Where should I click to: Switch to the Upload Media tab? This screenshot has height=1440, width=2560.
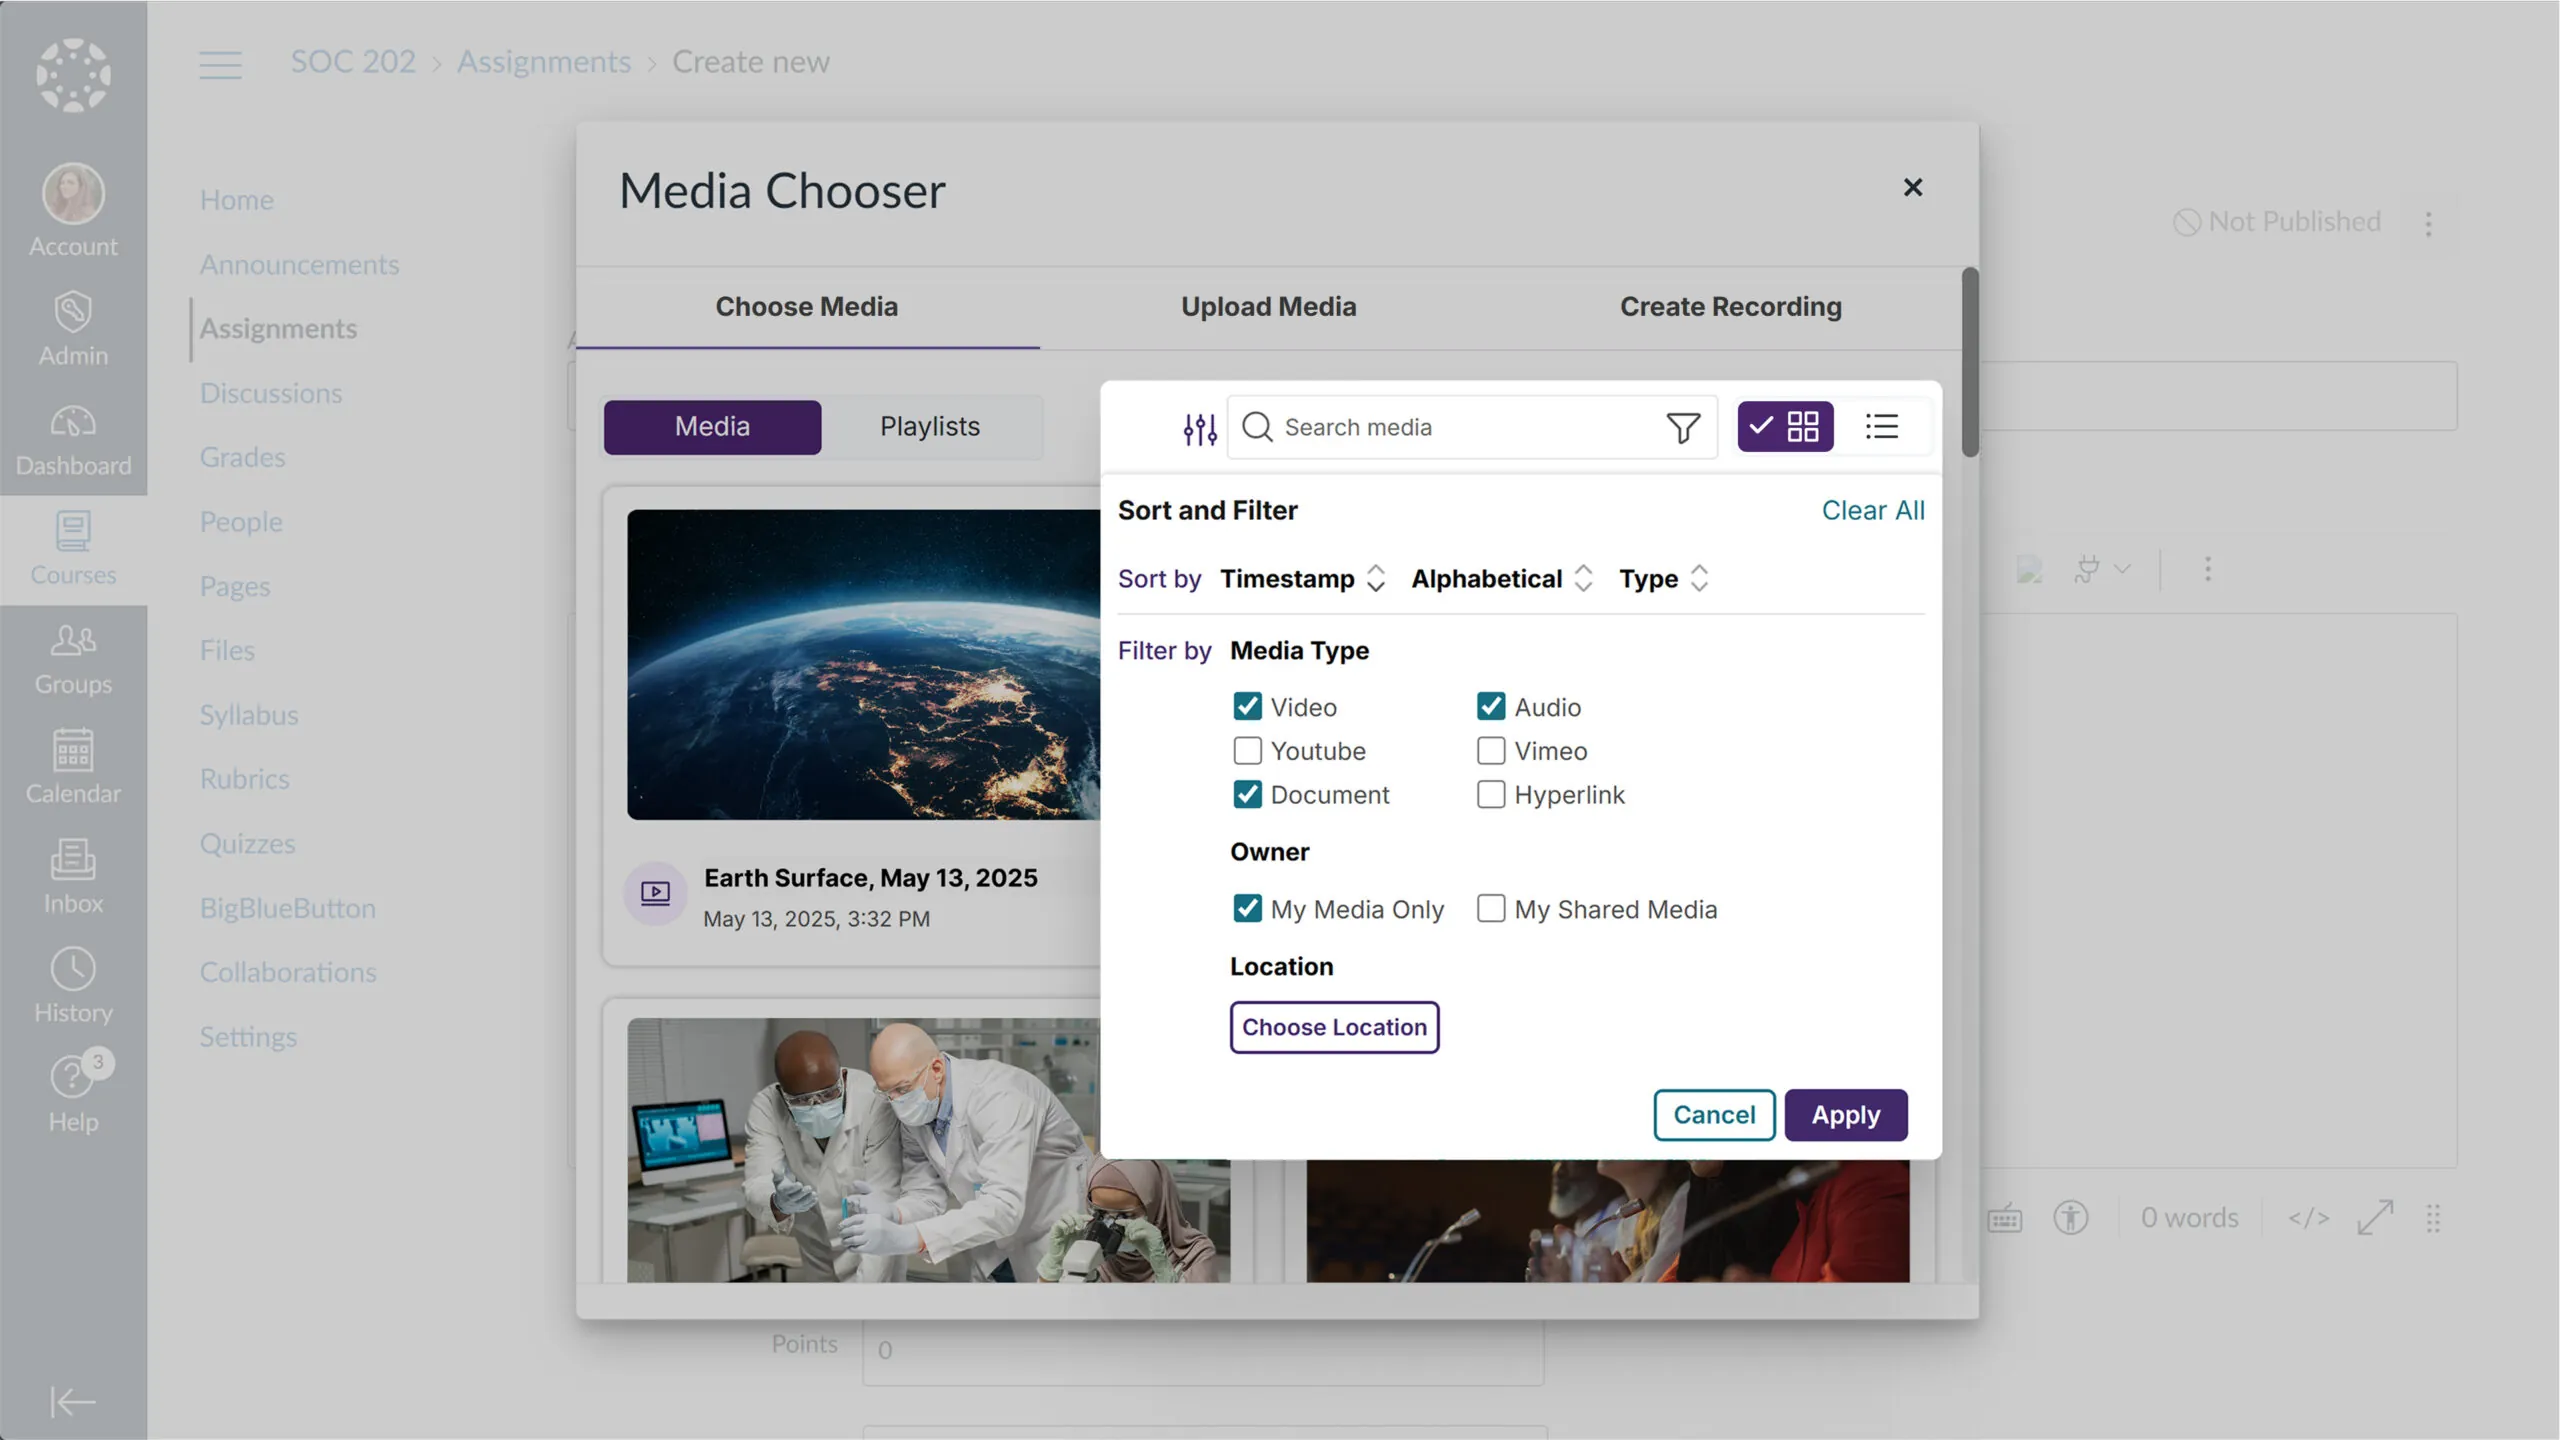point(1268,307)
